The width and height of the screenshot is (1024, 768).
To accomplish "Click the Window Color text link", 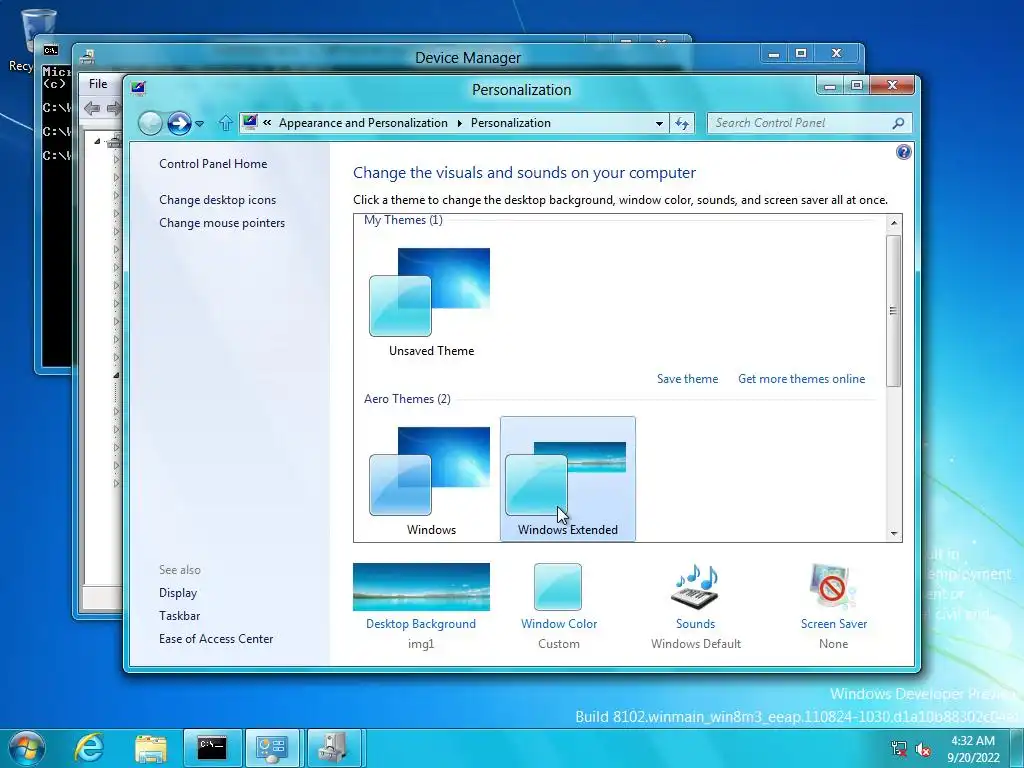I will (x=559, y=624).
